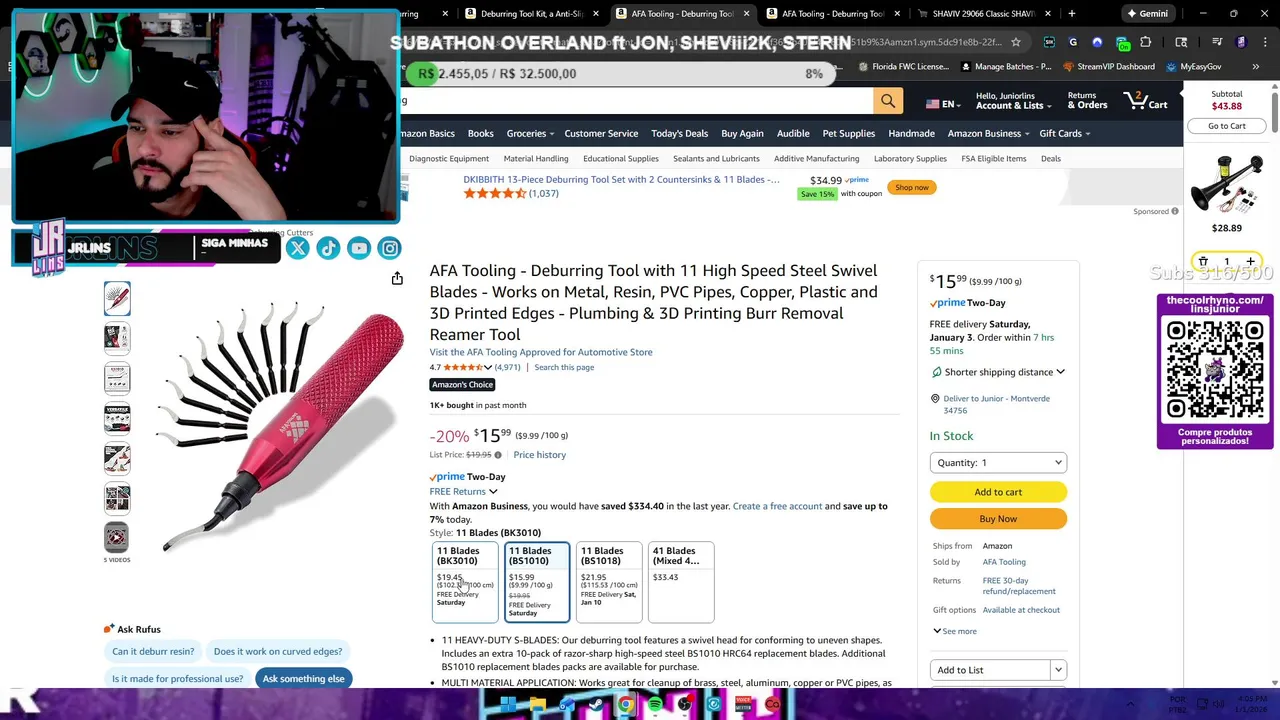1280x720 pixels.
Task: Ask Rufus: Can it deburr resin?
Action: coord(153,651)
